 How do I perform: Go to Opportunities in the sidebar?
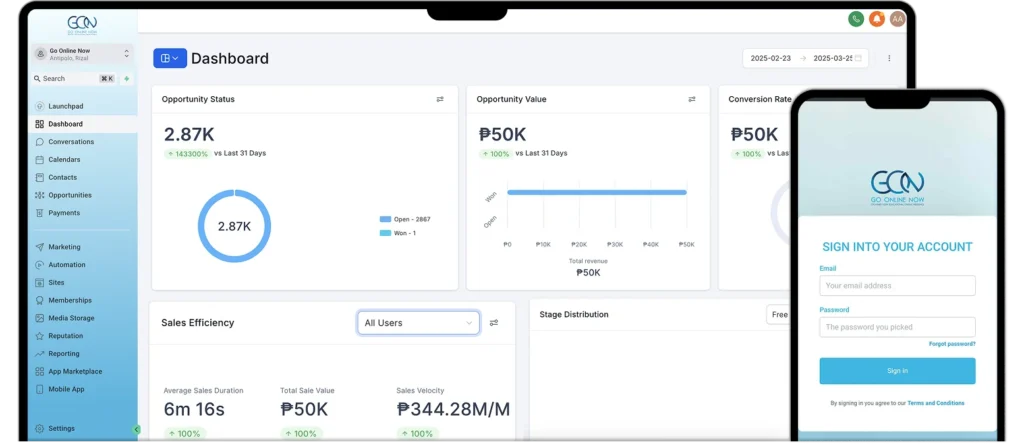click(x=69, y=195)
